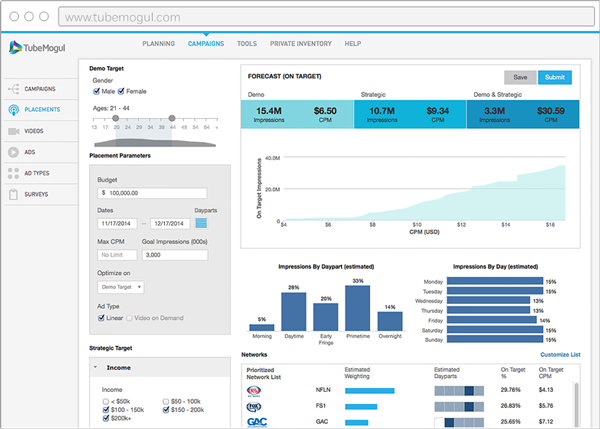Viewport: 600px width, 429px height.
Task: Open the Dayparts grid icon
Action: click(x=201, y=223)
